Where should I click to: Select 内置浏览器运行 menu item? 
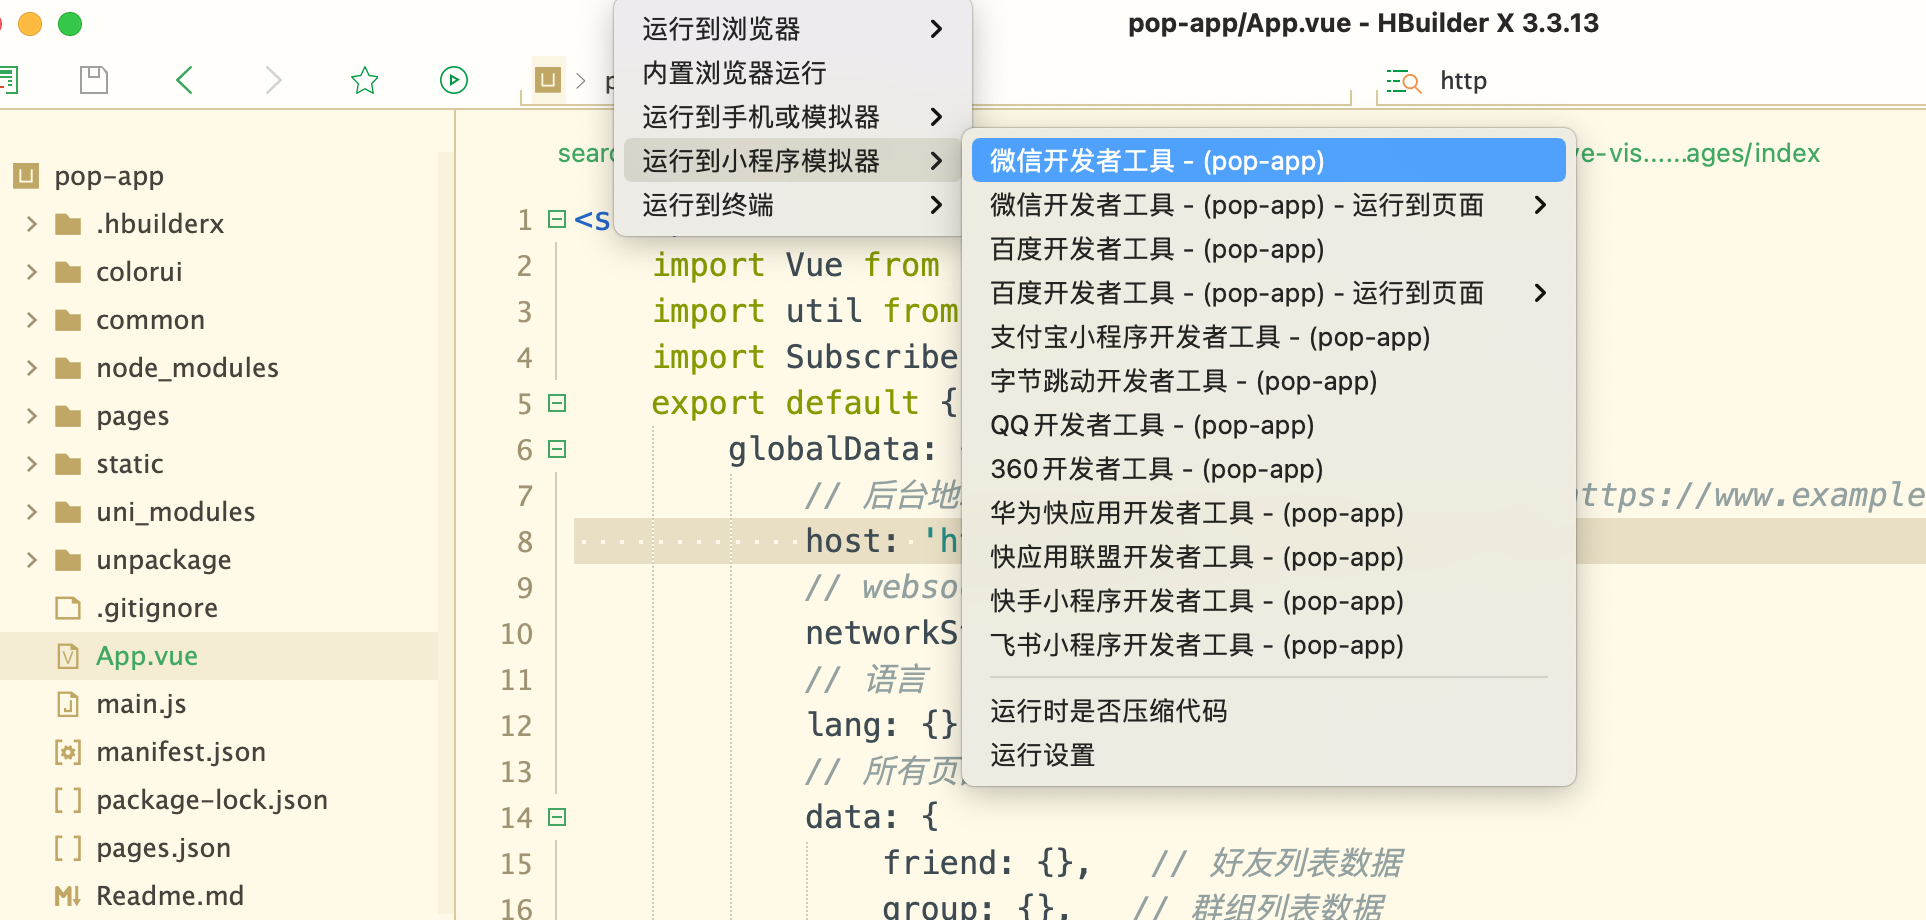pos(792,73)
